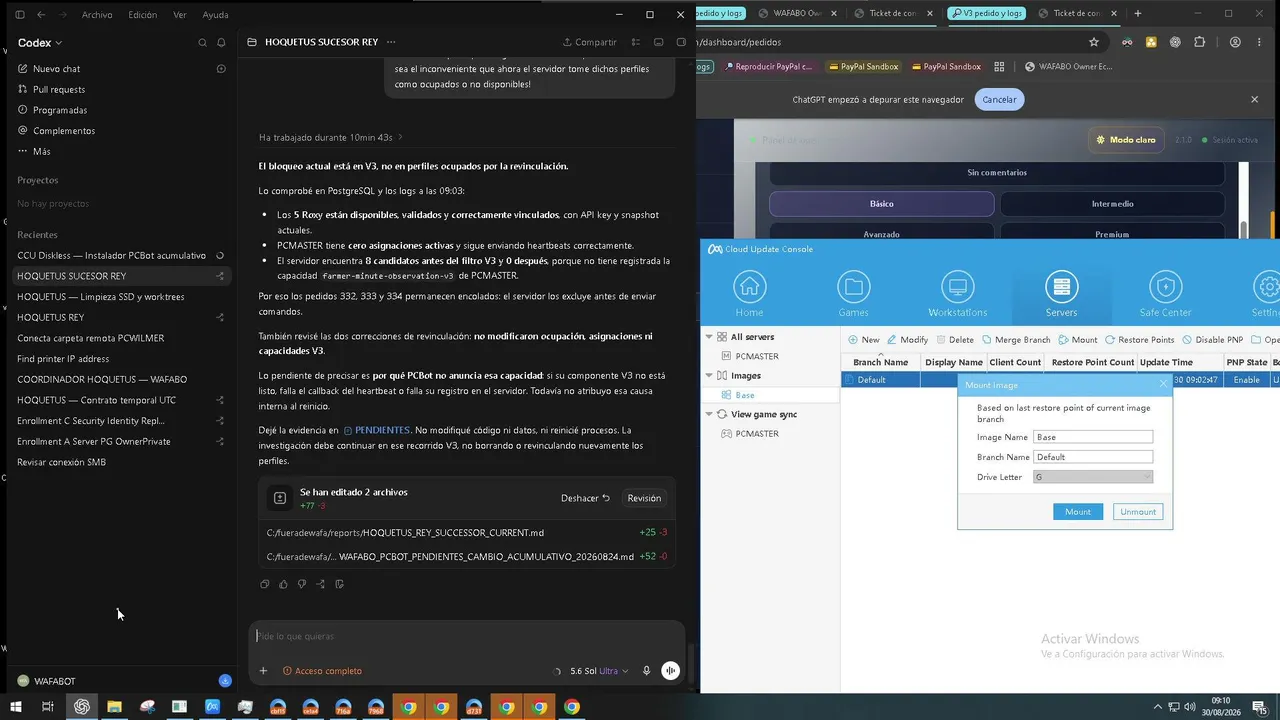Click the Revisión button
The image size is (1280, 720).
tap(644, 498)
